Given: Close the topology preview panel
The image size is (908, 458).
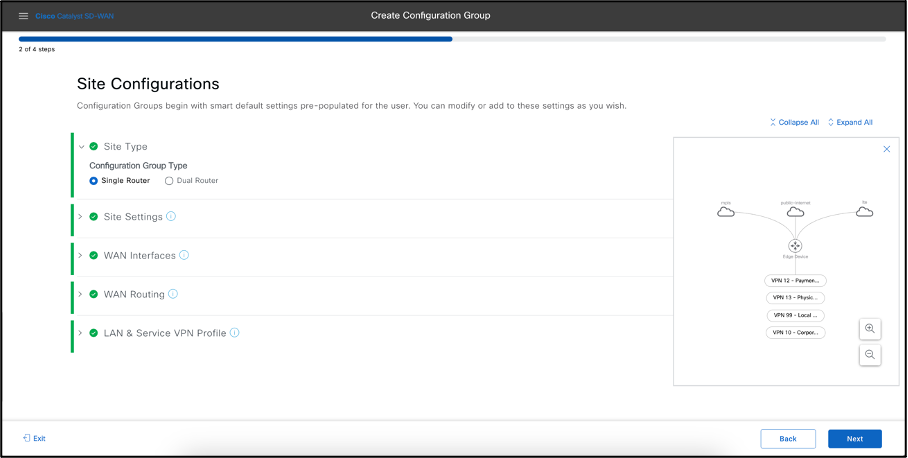Looking at the screenshot, I should coord(886,149).
